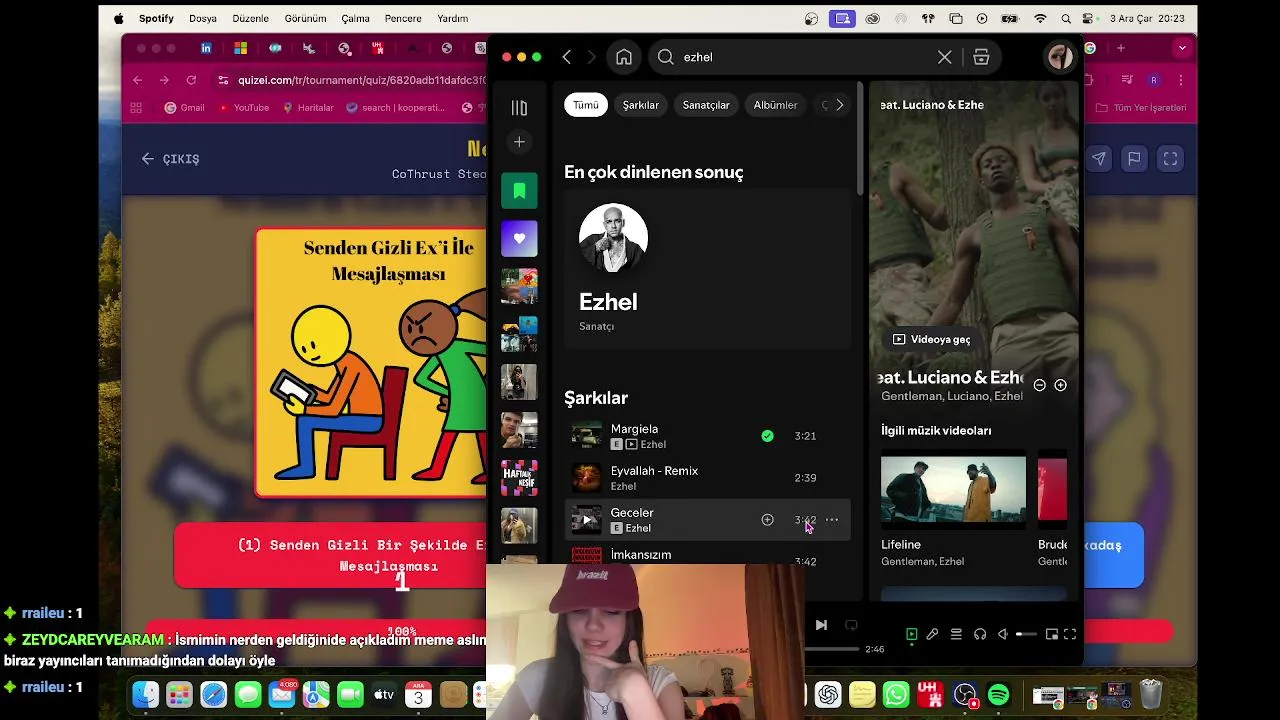Add Geceler to library with plus circle
The image size is (1280, 720).
click(767, 520)
